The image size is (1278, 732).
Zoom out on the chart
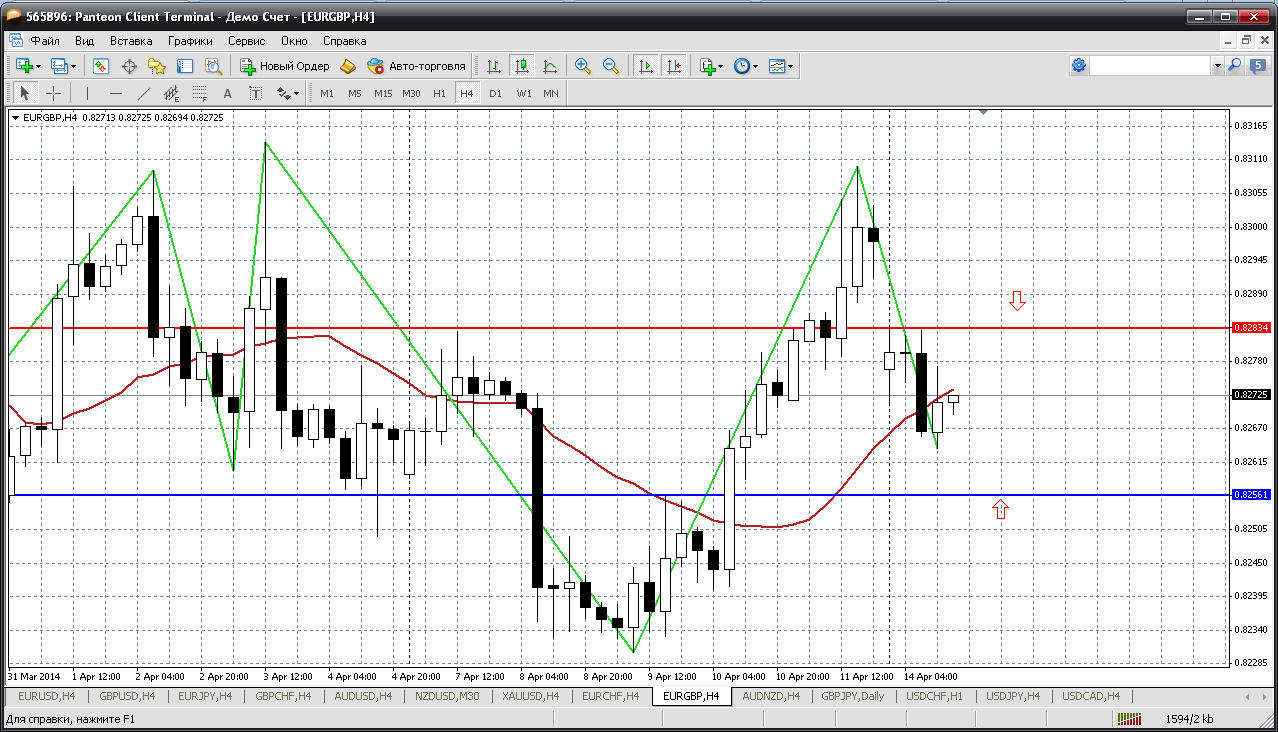(611, 66)
